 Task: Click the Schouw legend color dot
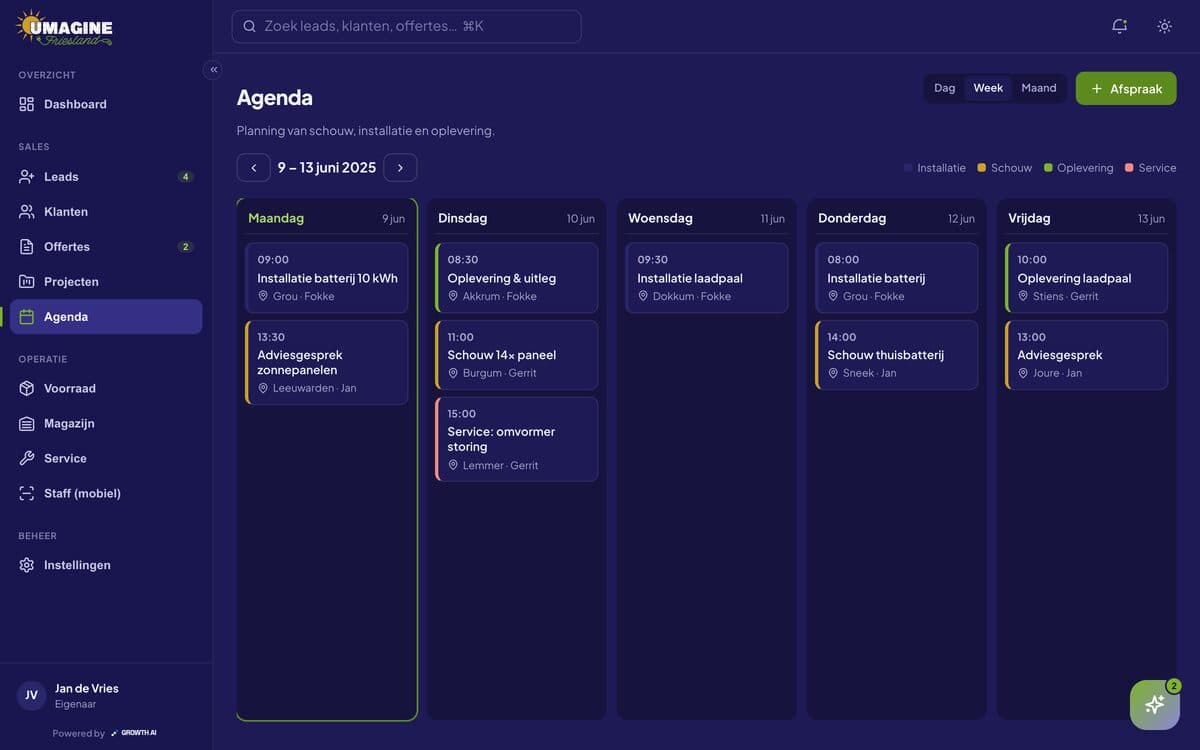click(982, 168)
